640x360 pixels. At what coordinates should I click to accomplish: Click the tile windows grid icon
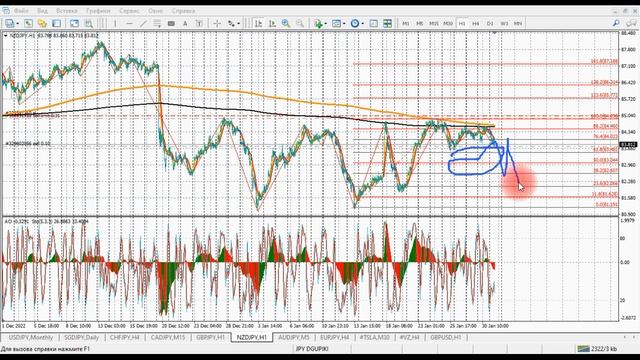point(387,24)
